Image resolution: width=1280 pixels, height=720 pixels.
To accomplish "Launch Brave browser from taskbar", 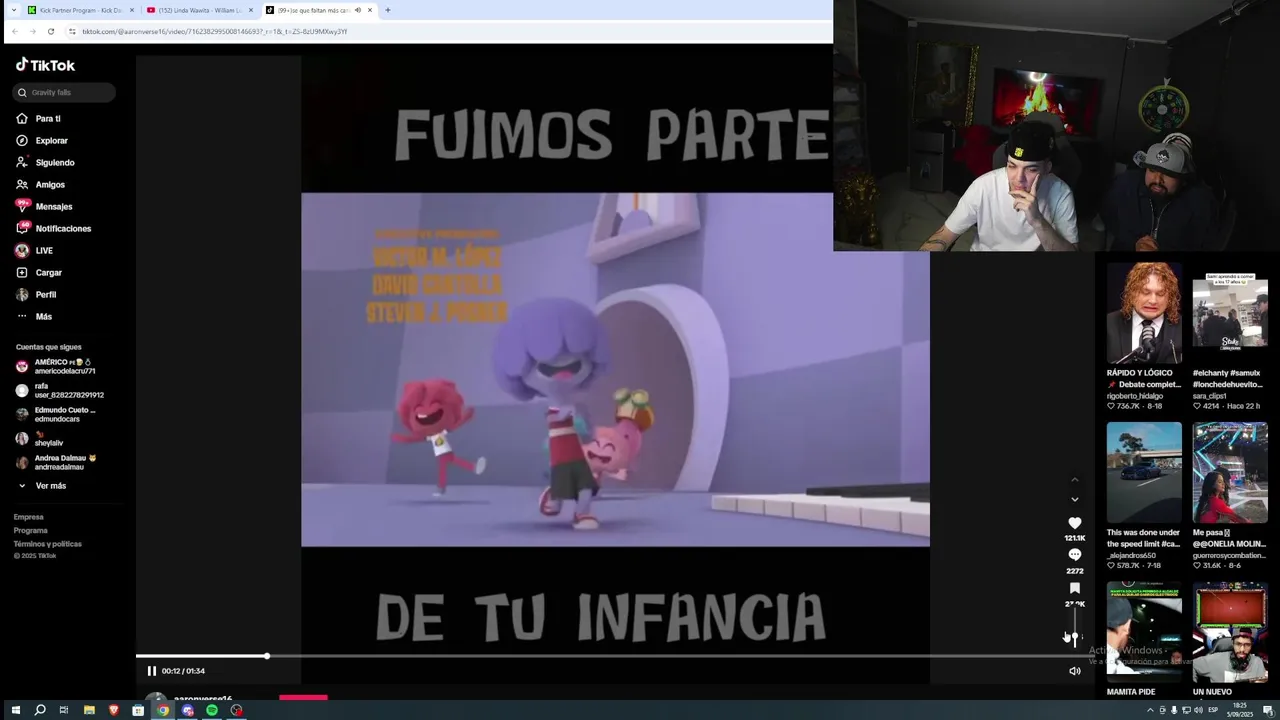I will [x=113, y=710].
